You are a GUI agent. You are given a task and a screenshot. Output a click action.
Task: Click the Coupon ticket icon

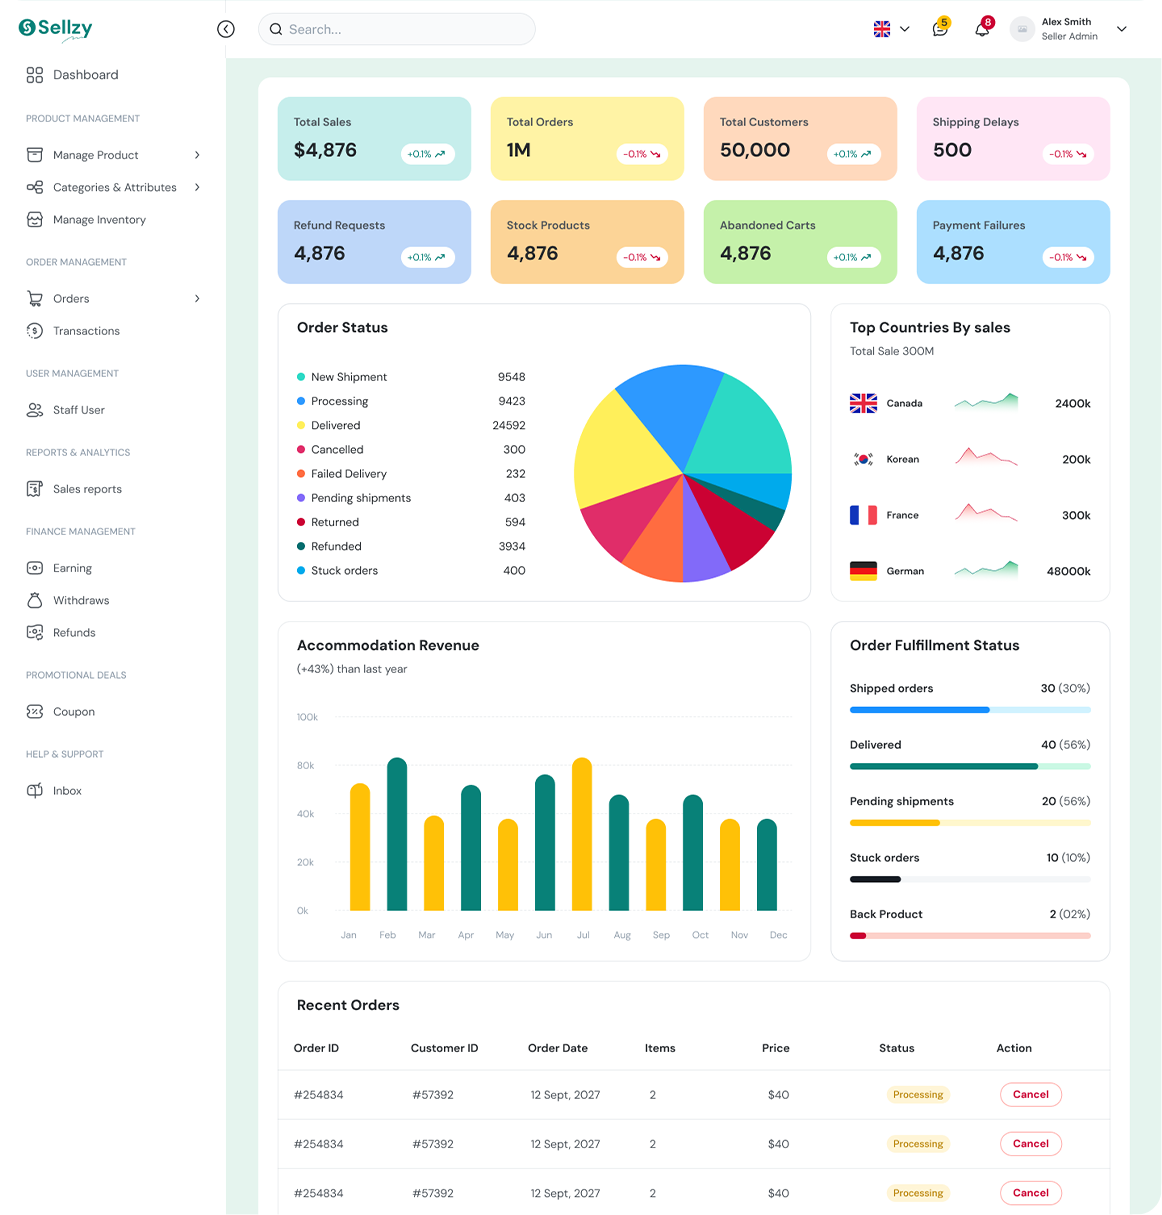tap(35, 712)
